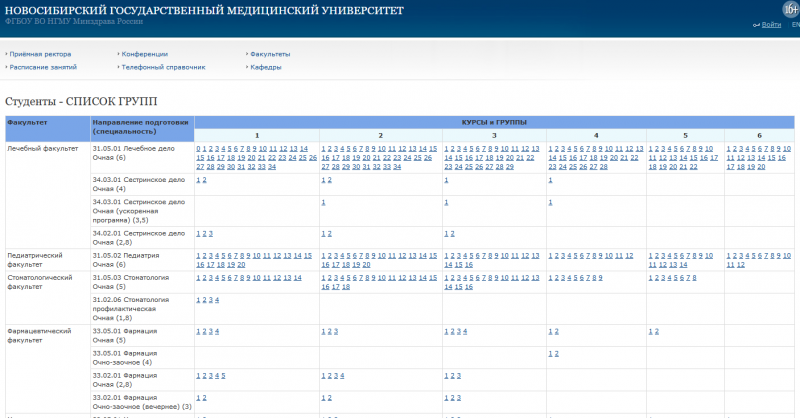Navigate to Факультеты menu item

271,53
